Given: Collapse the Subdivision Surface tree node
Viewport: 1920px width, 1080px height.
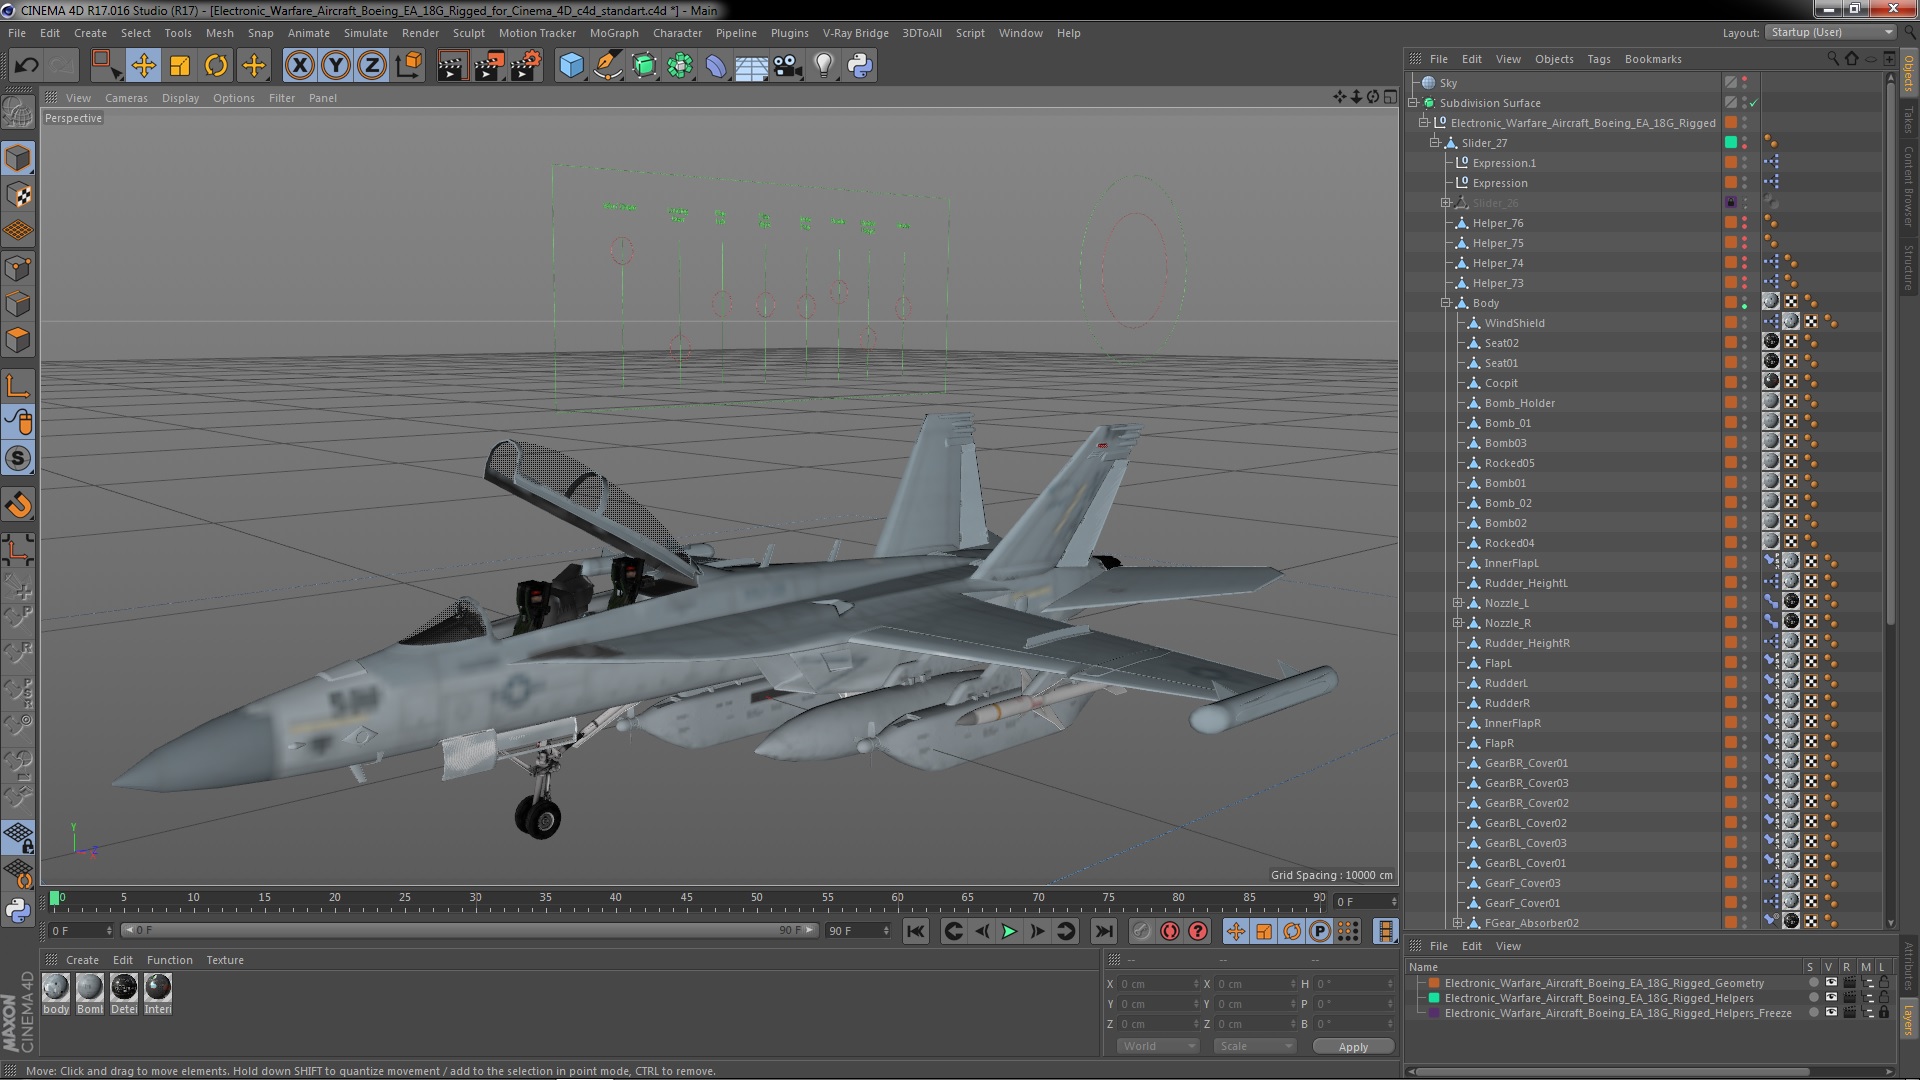Looking at the screenshot, I should pyautogui.click(x=1413, y=103).
